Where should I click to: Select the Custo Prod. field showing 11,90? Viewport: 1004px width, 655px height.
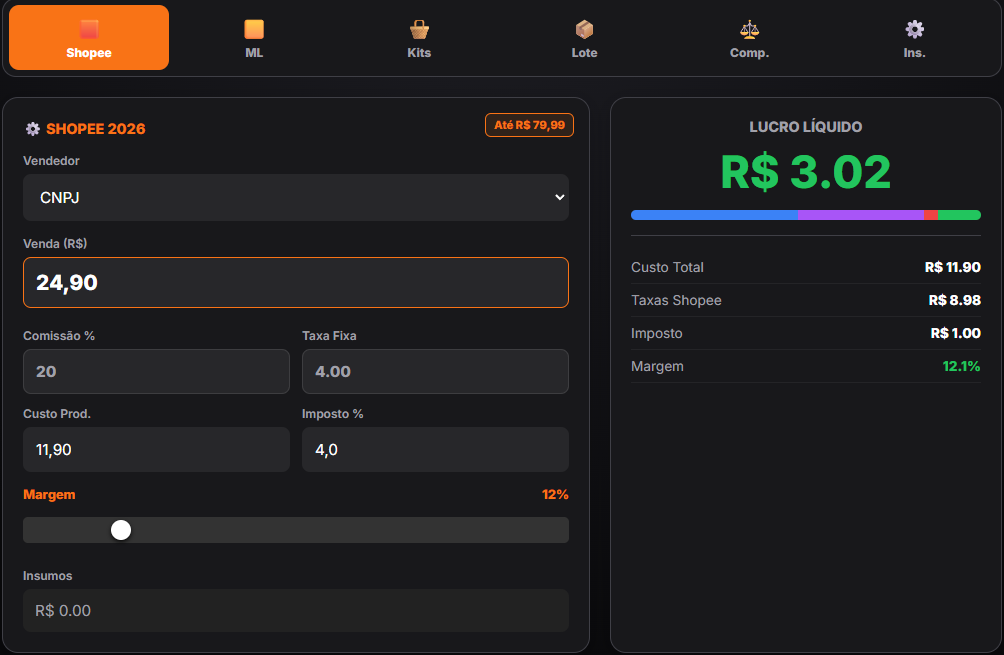(x=156, y=449)
